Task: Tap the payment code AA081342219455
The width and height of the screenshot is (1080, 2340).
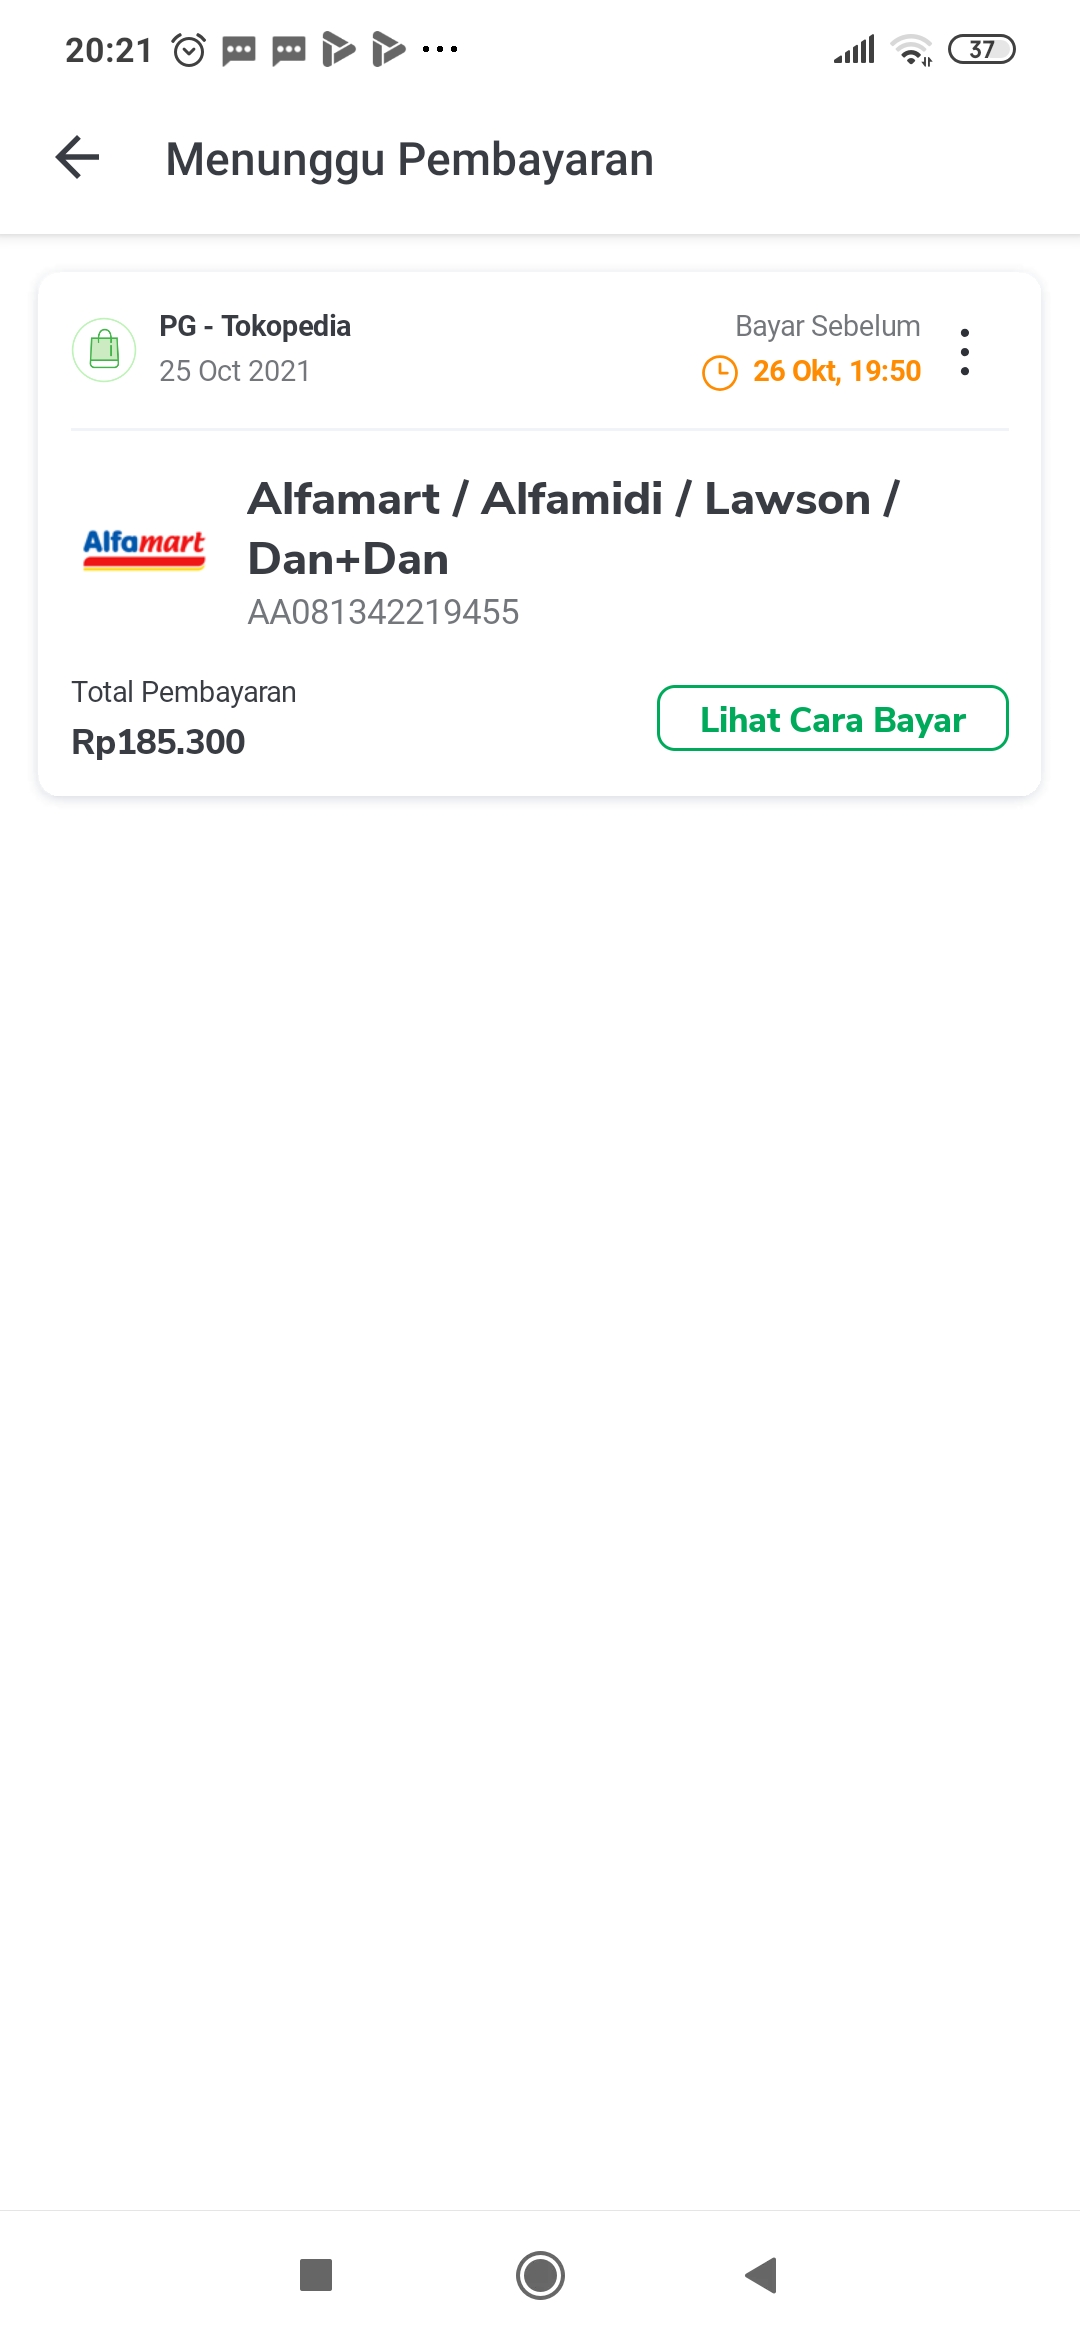Action: click(383, 612)
